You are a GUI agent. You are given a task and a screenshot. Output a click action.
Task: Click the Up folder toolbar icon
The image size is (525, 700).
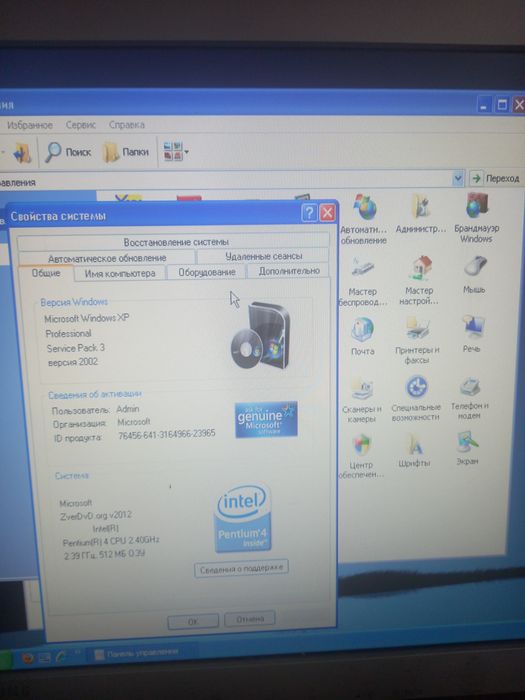click(x=21, y=153)
